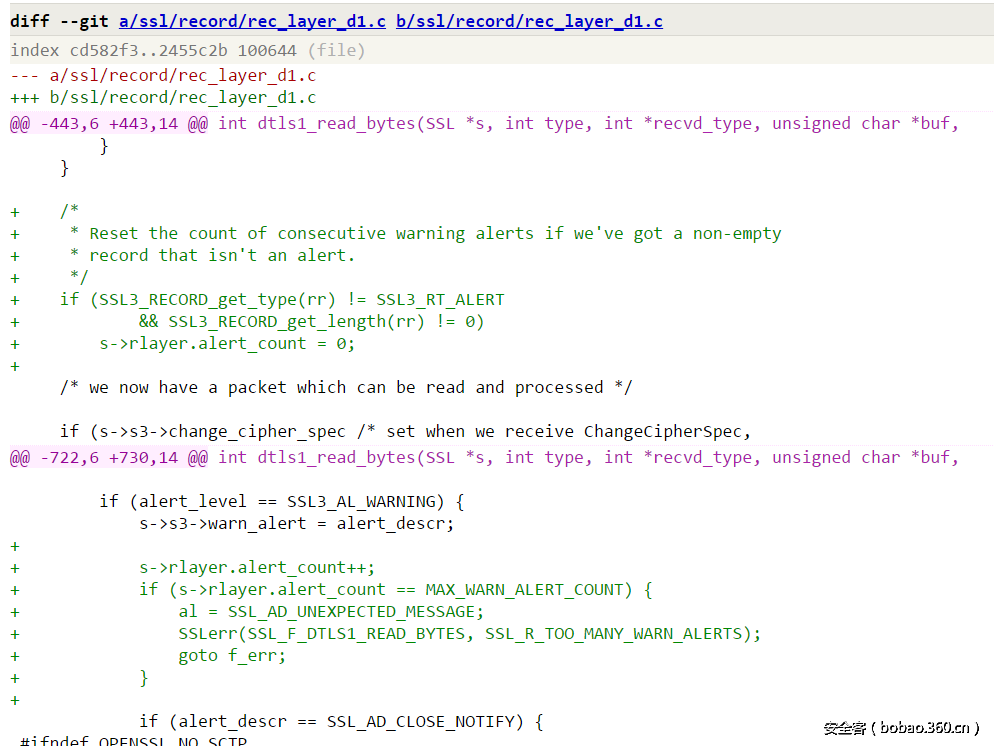Open the b/ssl/record/rec_layer_d1.c file link

pos(529,21)
